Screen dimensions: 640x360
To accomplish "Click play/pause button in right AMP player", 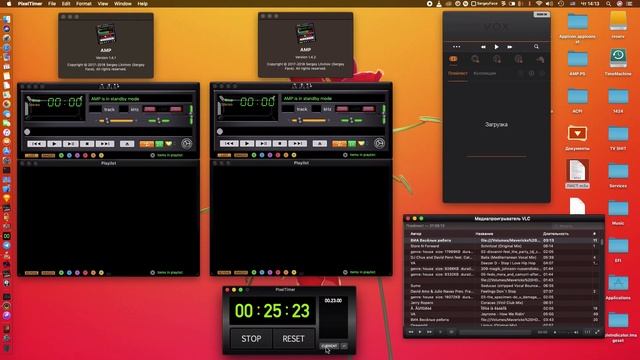I will (263, 143).
